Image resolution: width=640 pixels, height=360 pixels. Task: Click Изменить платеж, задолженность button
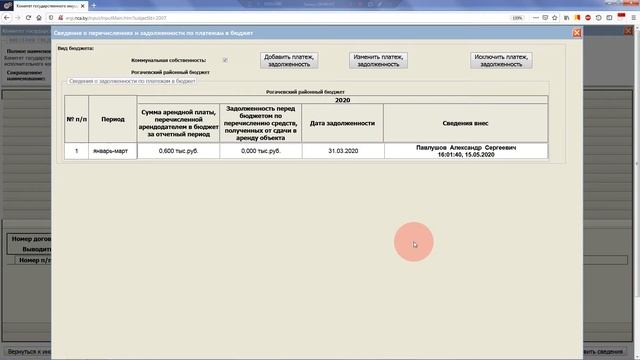click(378, 60)
